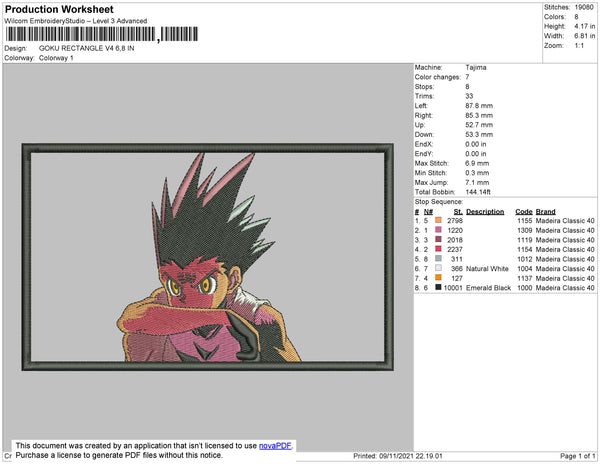Screen dimensions: 600x464
Task: Click the Max Jump value 7.1 mm
Action: pyautogui.click(x=477, y=182)
